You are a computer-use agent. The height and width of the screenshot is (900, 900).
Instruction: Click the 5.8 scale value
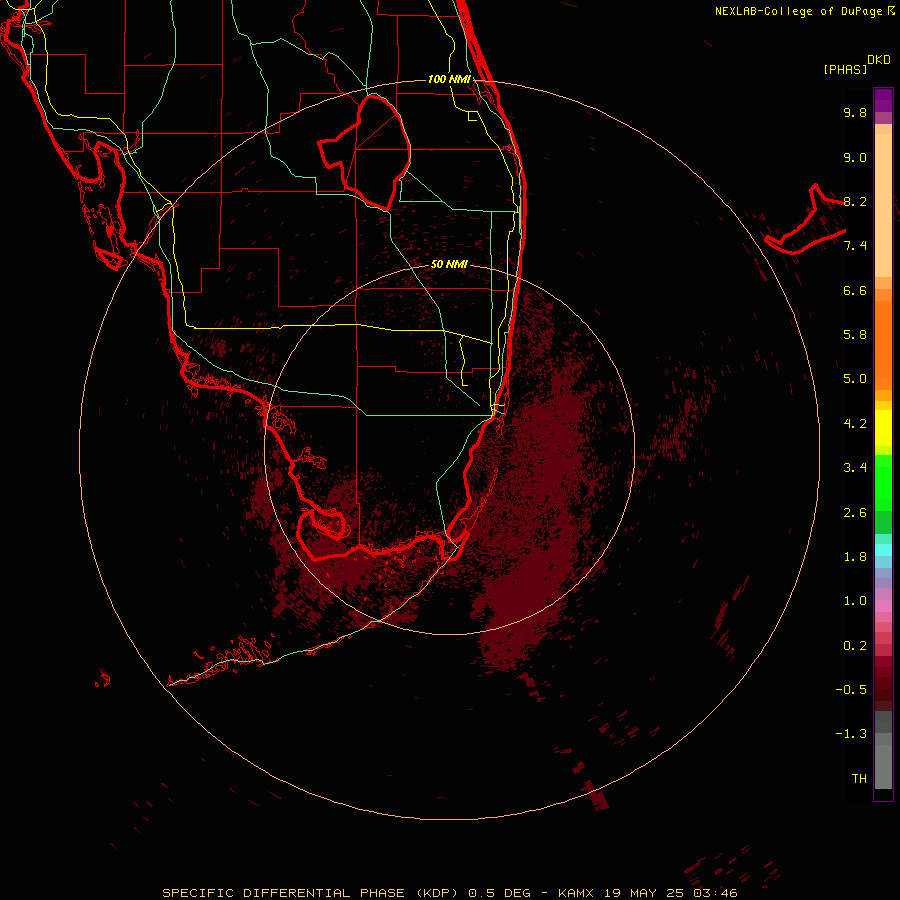[855, 335]
